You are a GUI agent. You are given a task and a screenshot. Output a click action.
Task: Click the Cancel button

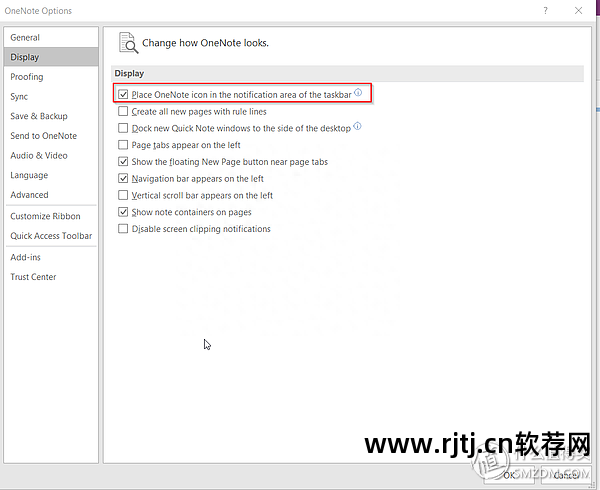566,475
